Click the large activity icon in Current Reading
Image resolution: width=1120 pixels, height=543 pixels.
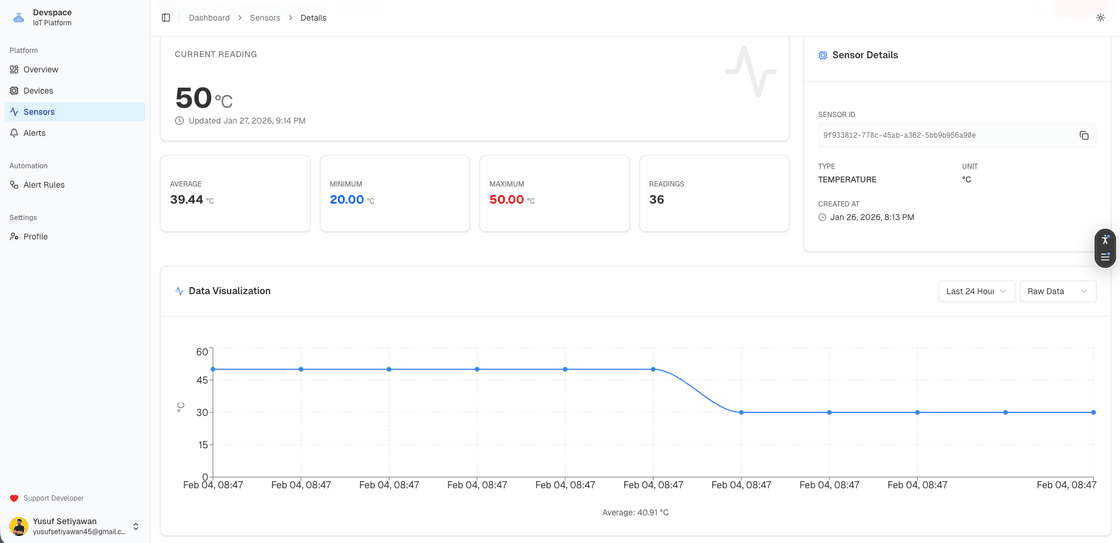point(751,71)
